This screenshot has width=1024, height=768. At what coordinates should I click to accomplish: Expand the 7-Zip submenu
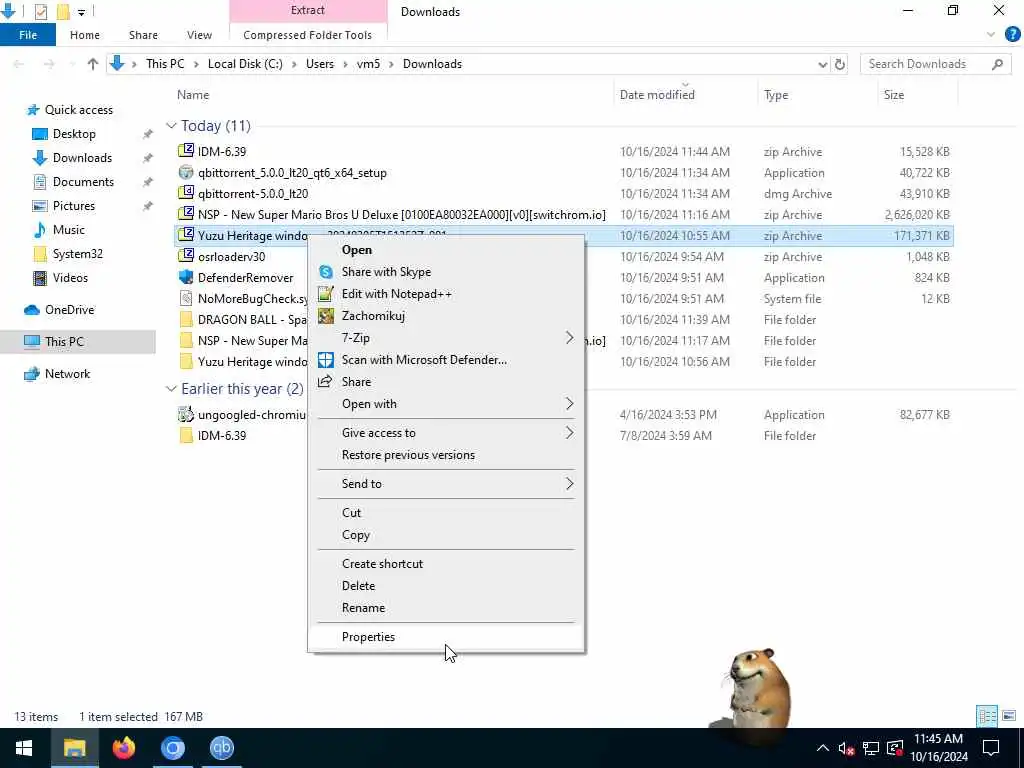coord(446,338)
